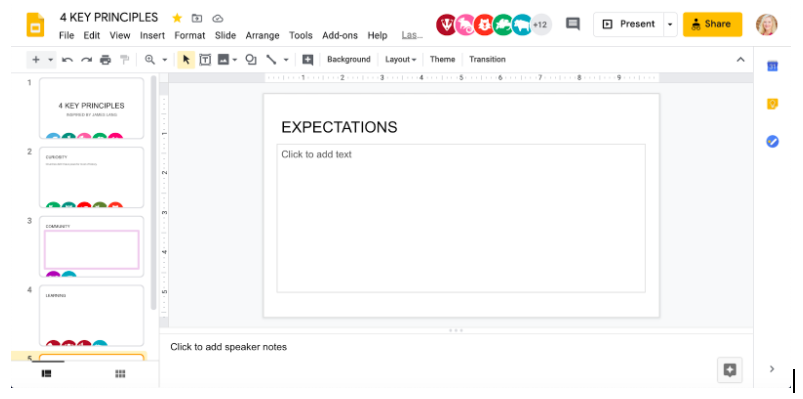The height and width of the screenshot is (399, 803).
Task: Click the Theme button
Action: [442, 59]
